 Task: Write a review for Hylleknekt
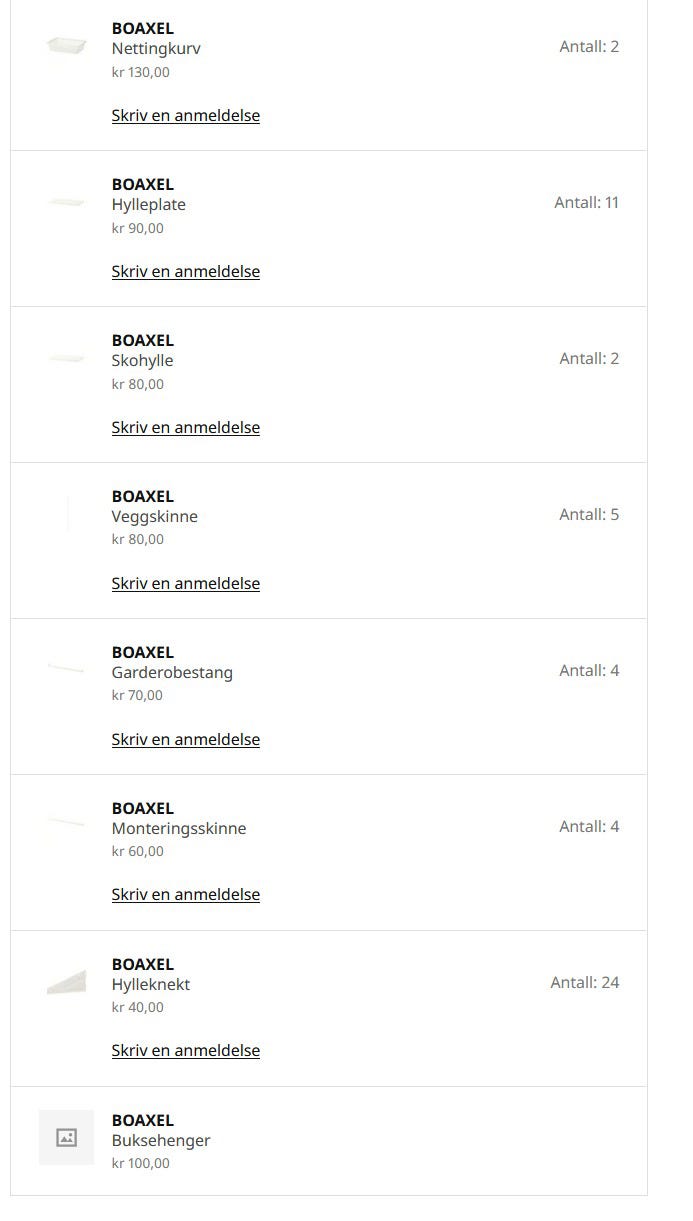[x=185, y=1050]
